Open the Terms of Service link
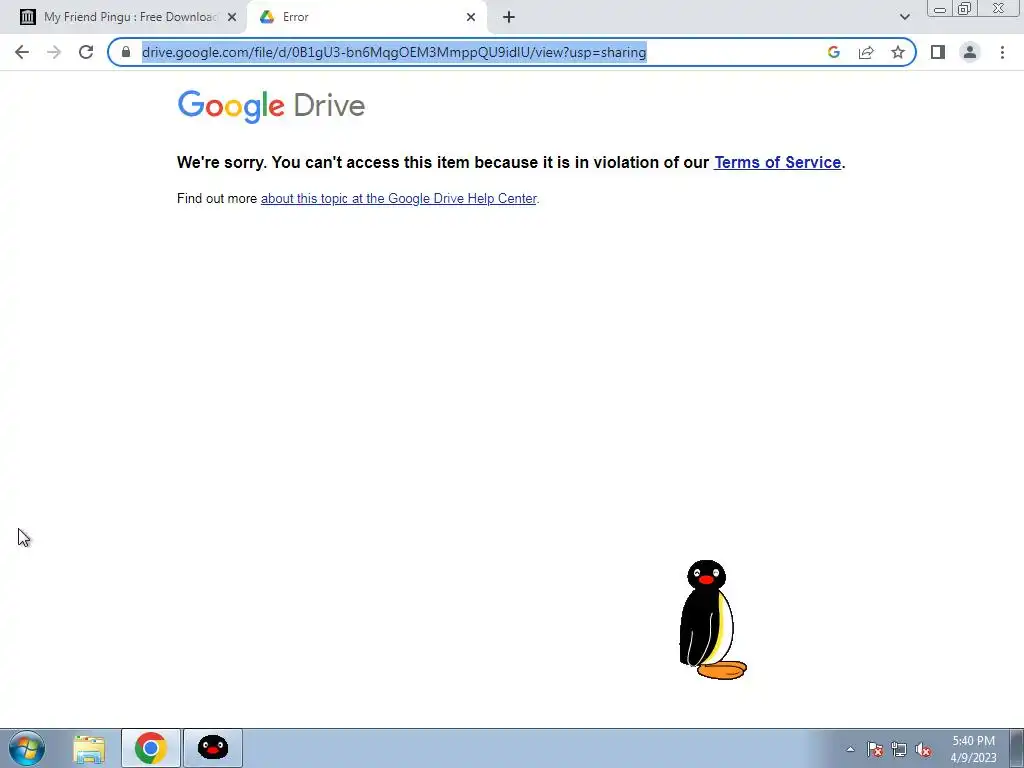 777,163
